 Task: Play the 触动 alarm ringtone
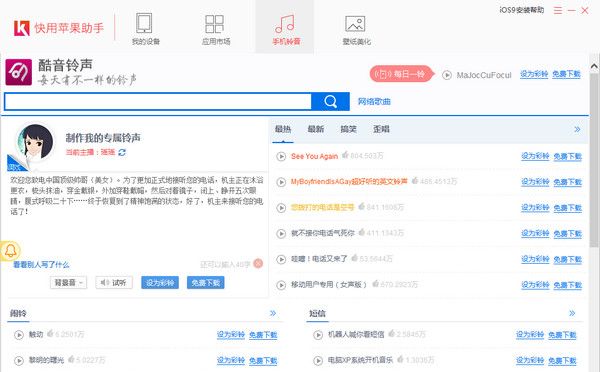[x=19, y=335]
